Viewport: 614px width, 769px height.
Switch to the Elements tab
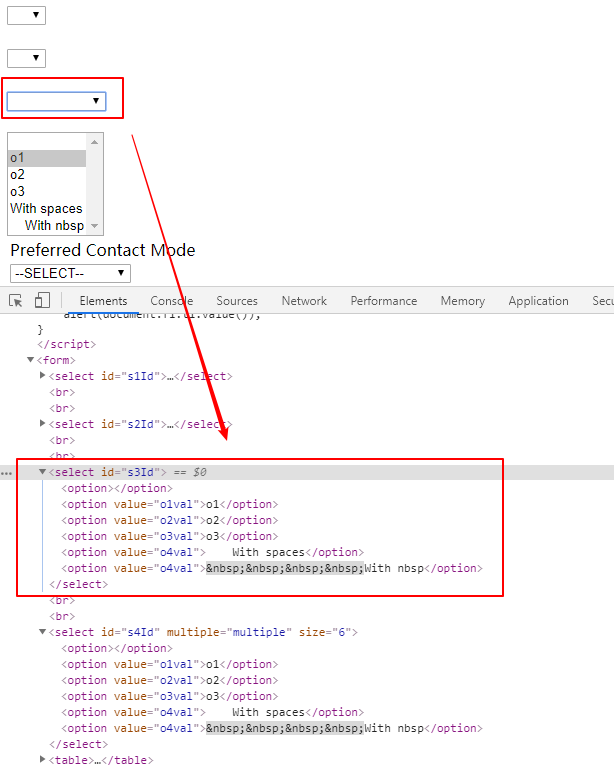point(103,301)
